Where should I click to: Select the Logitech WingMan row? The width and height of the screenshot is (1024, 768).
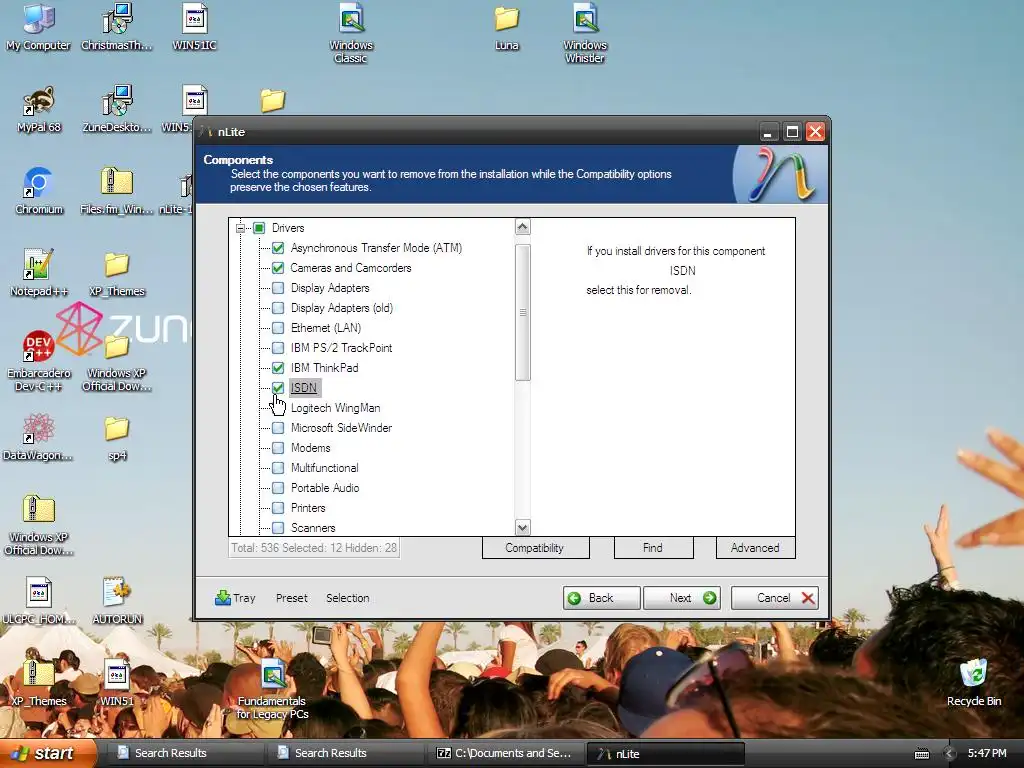[x=335, y=408]
